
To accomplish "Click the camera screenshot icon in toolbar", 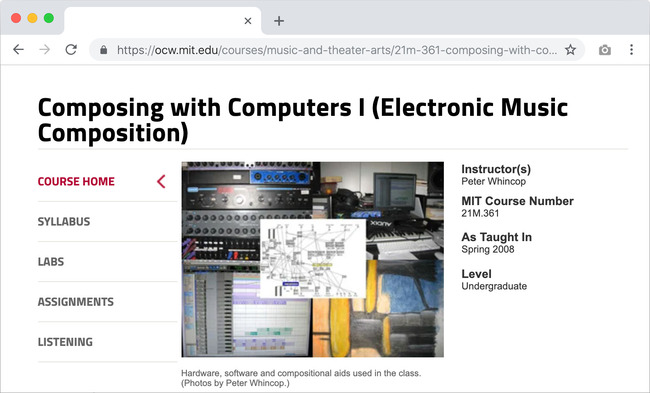I will click(604, 50).
